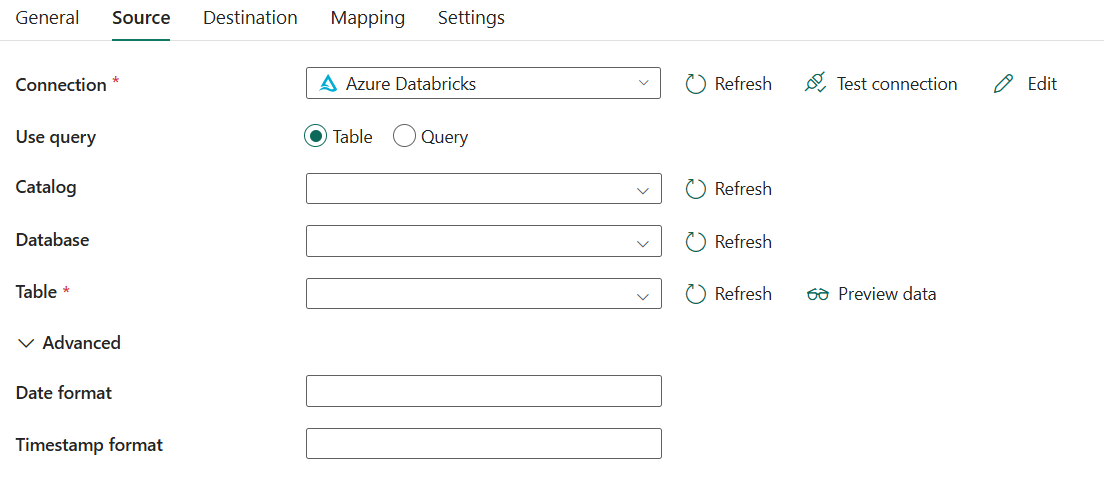Viewport: 1104px width, 499px height.
Task: Click the Refresh icon beside Catalog
Action: point(696,189)
